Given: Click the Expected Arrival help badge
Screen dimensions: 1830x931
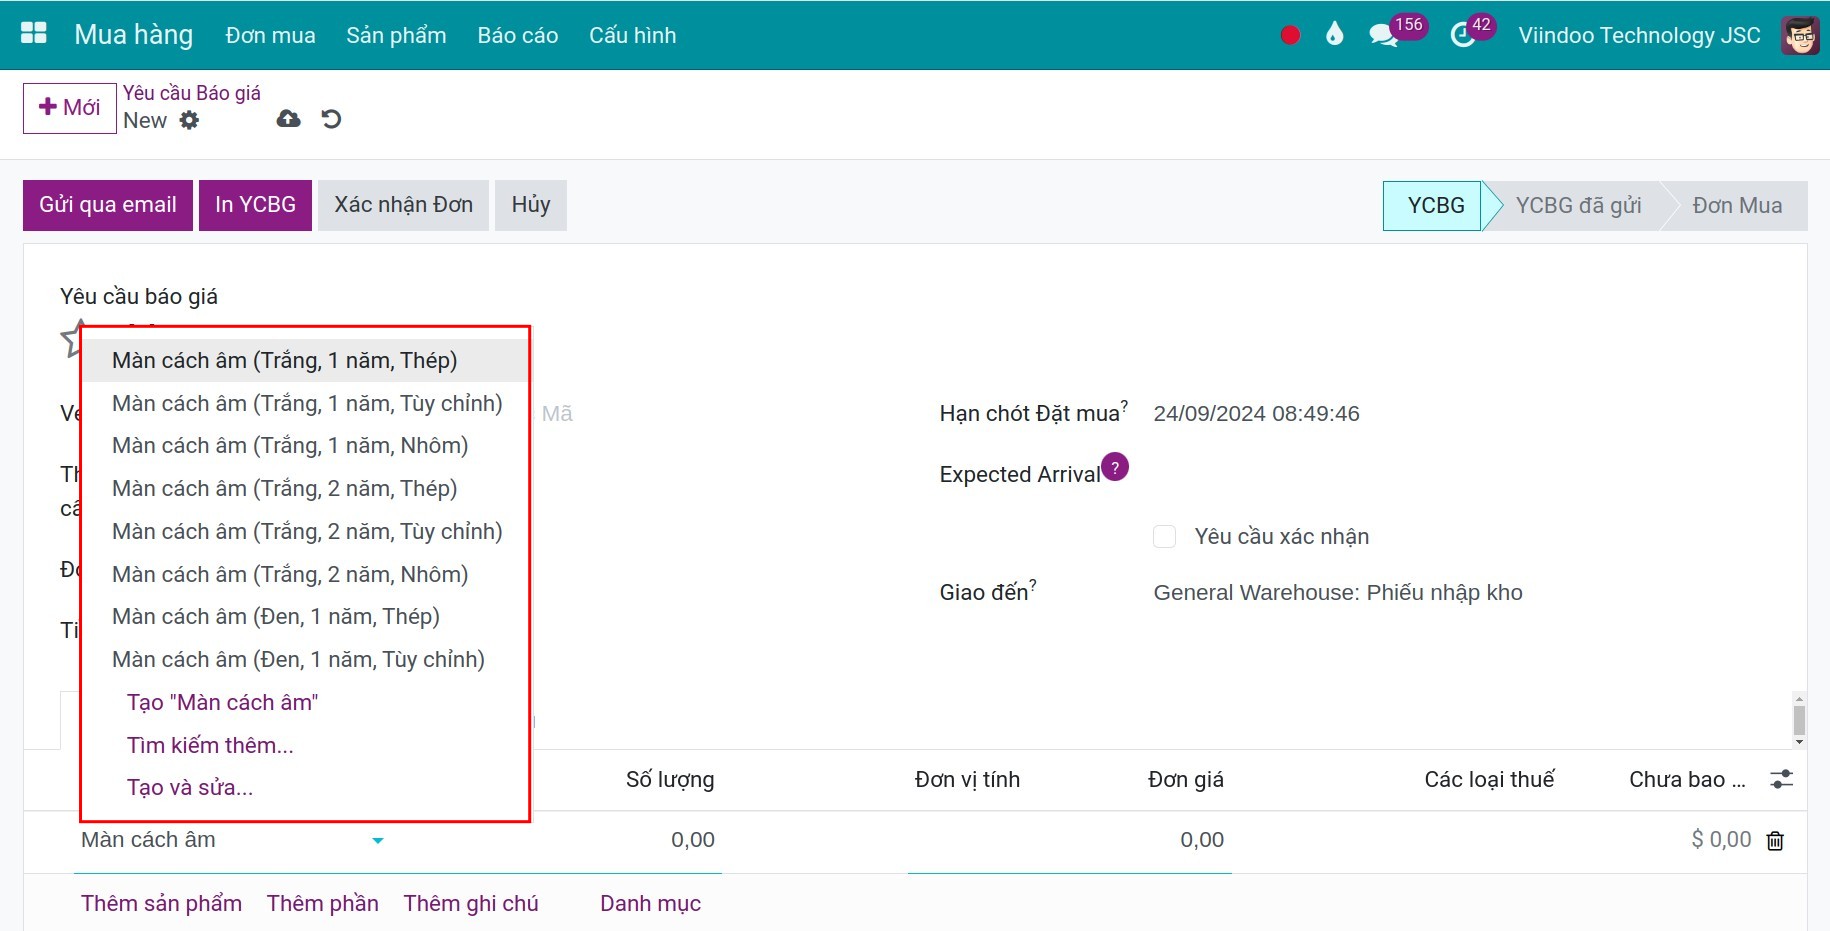Looking at the screenshot, I should [1115, 467].
